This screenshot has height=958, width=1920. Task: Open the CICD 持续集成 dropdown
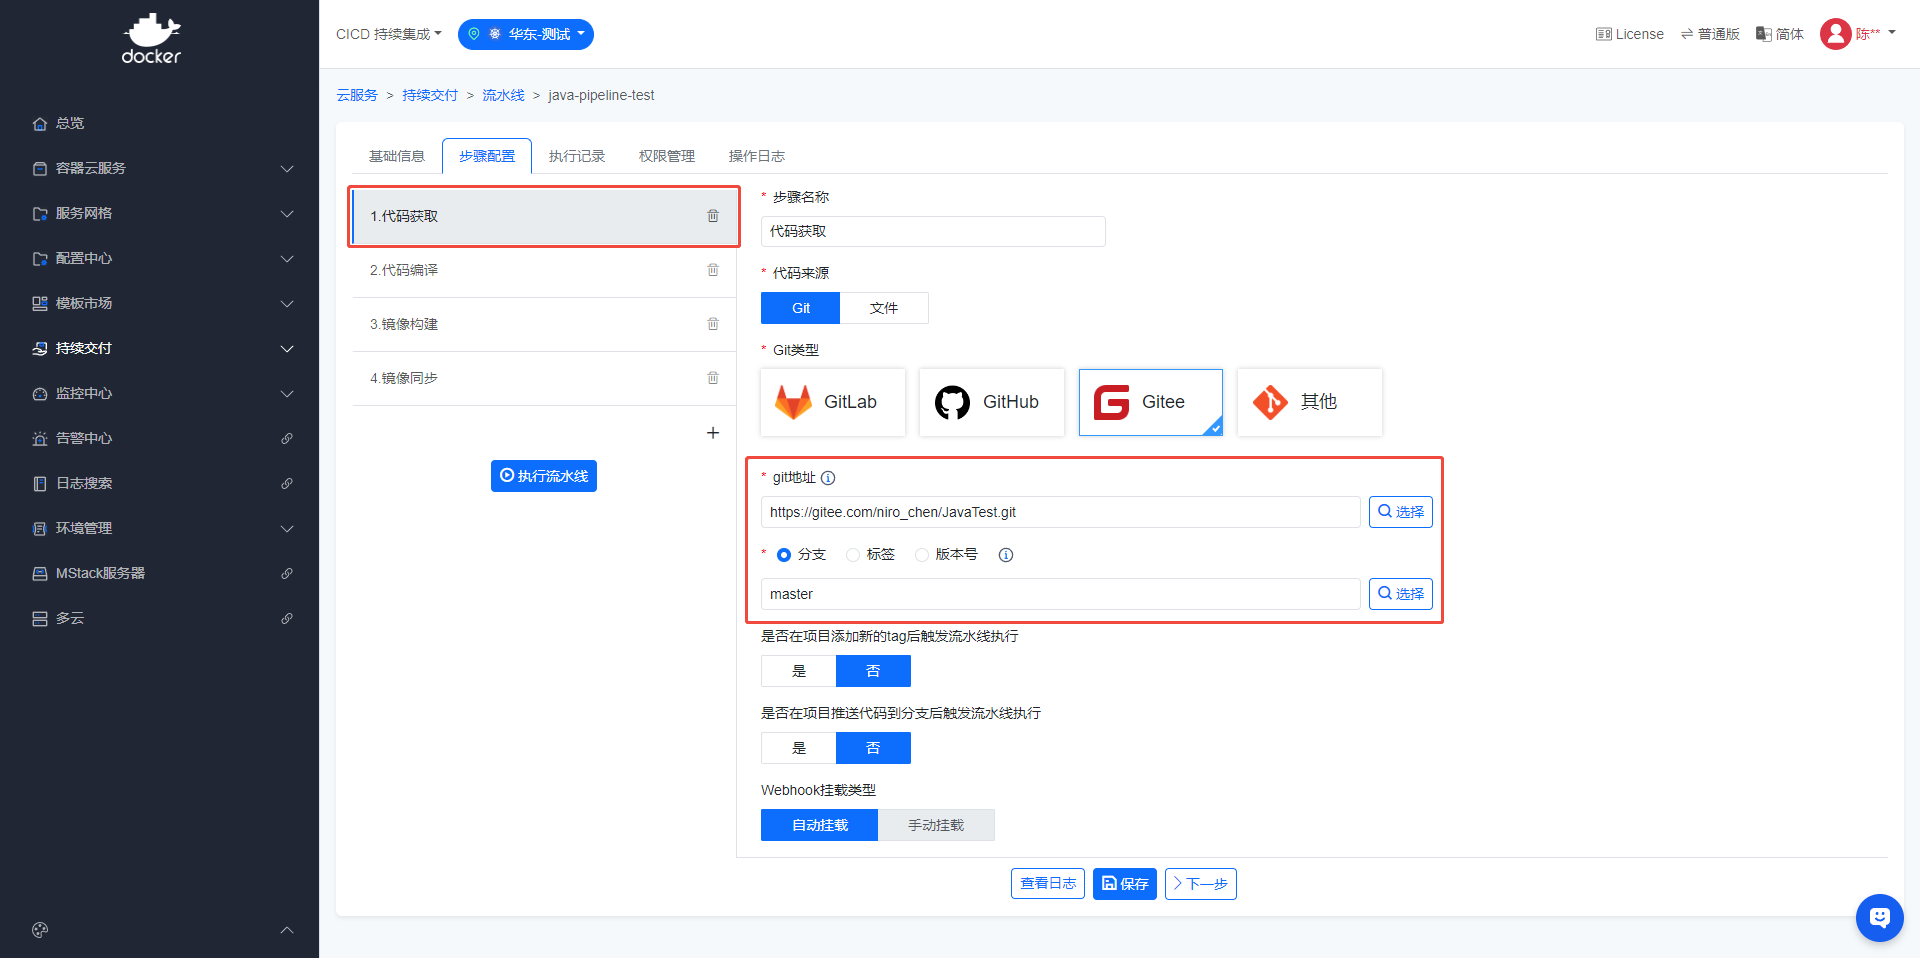tap(388, 34)
